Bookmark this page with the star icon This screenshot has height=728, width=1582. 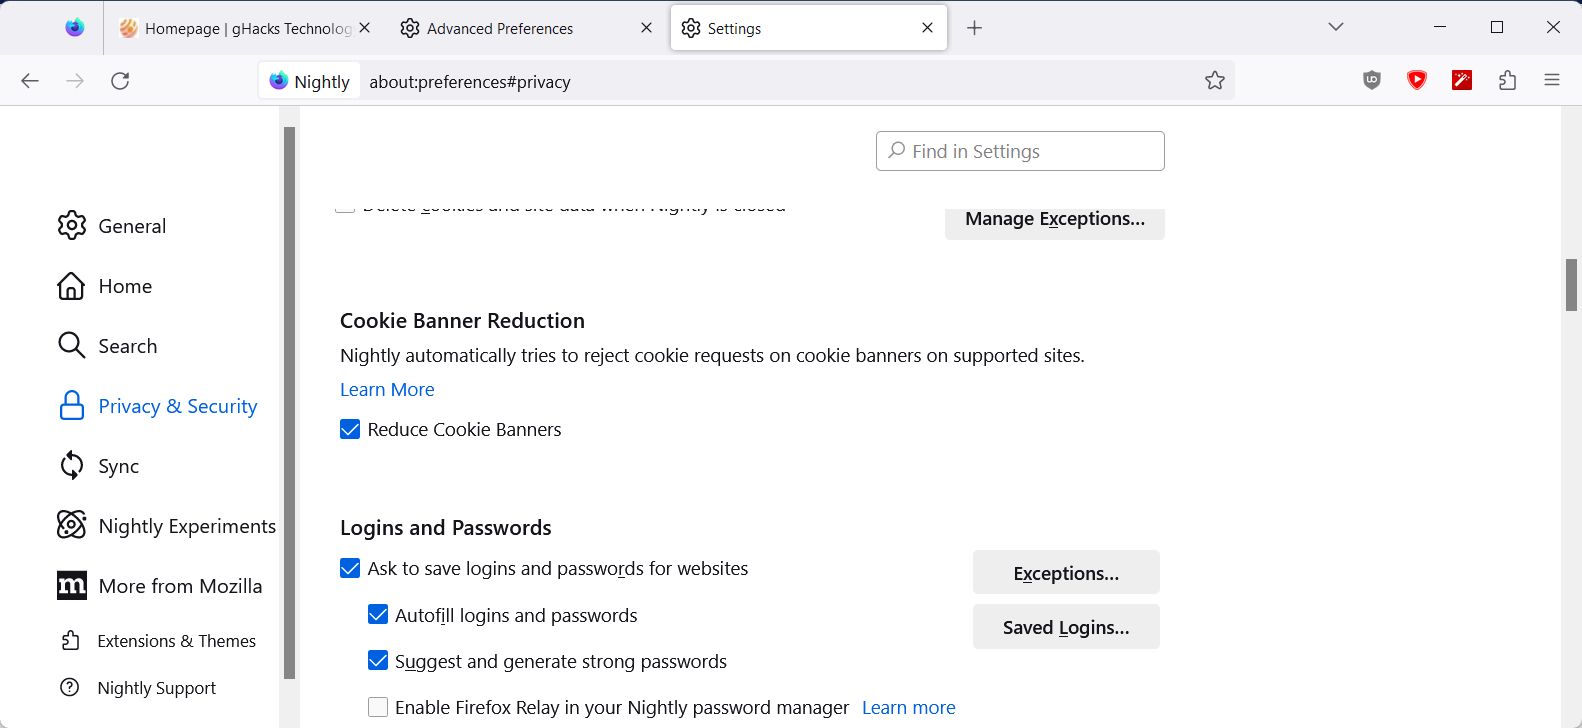pos(1215,81)
